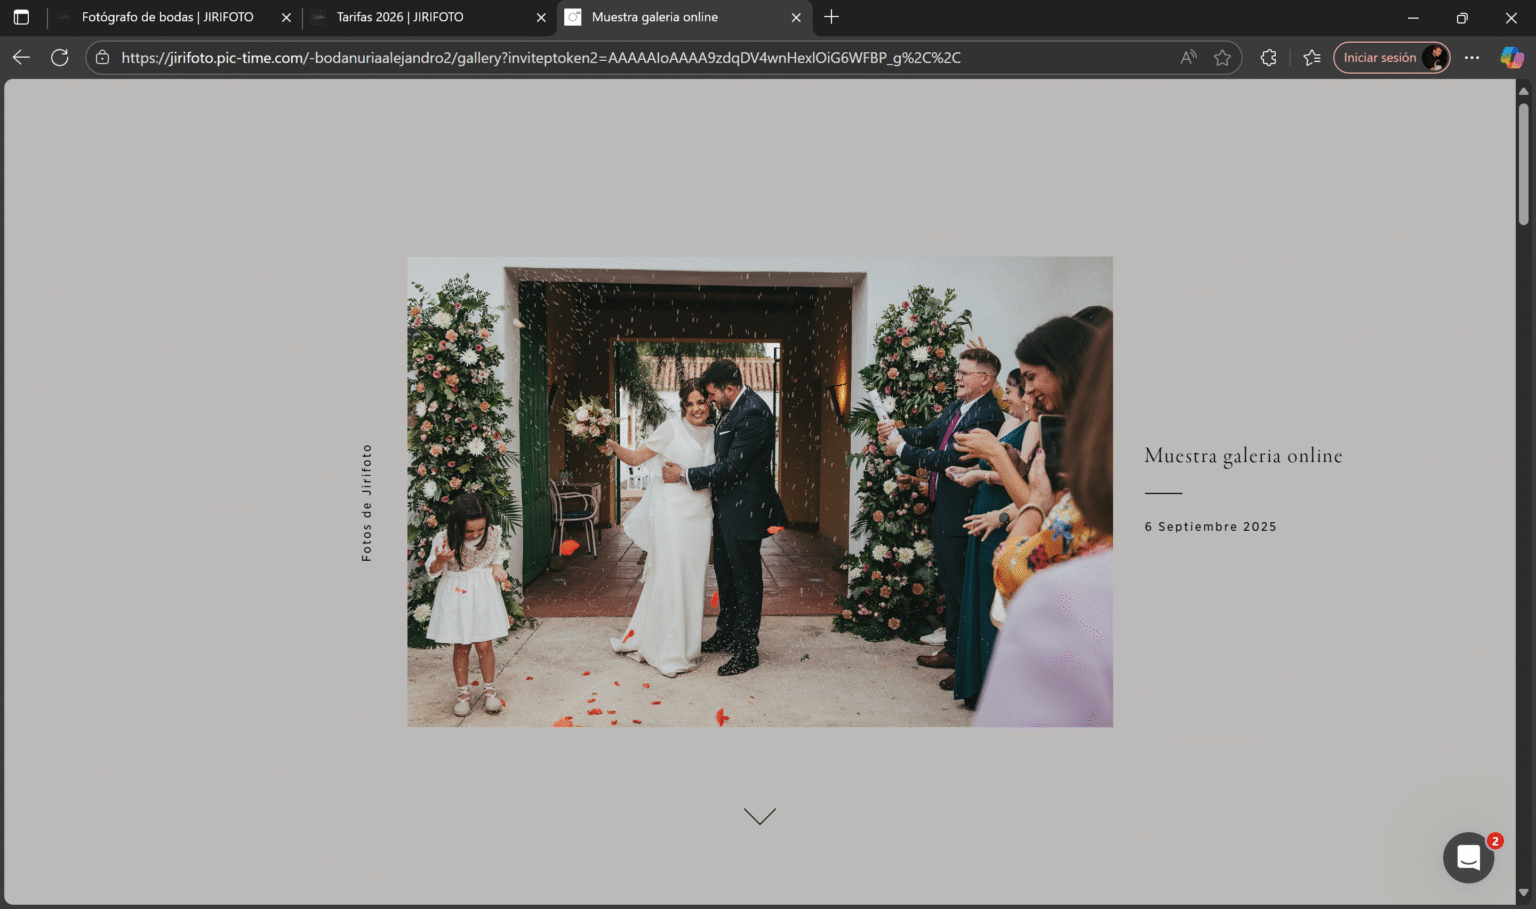Click the Iniciar sesión button
Image resolution: width=1536 pixels, height=909 pixels.
(x=1391, y=58)
